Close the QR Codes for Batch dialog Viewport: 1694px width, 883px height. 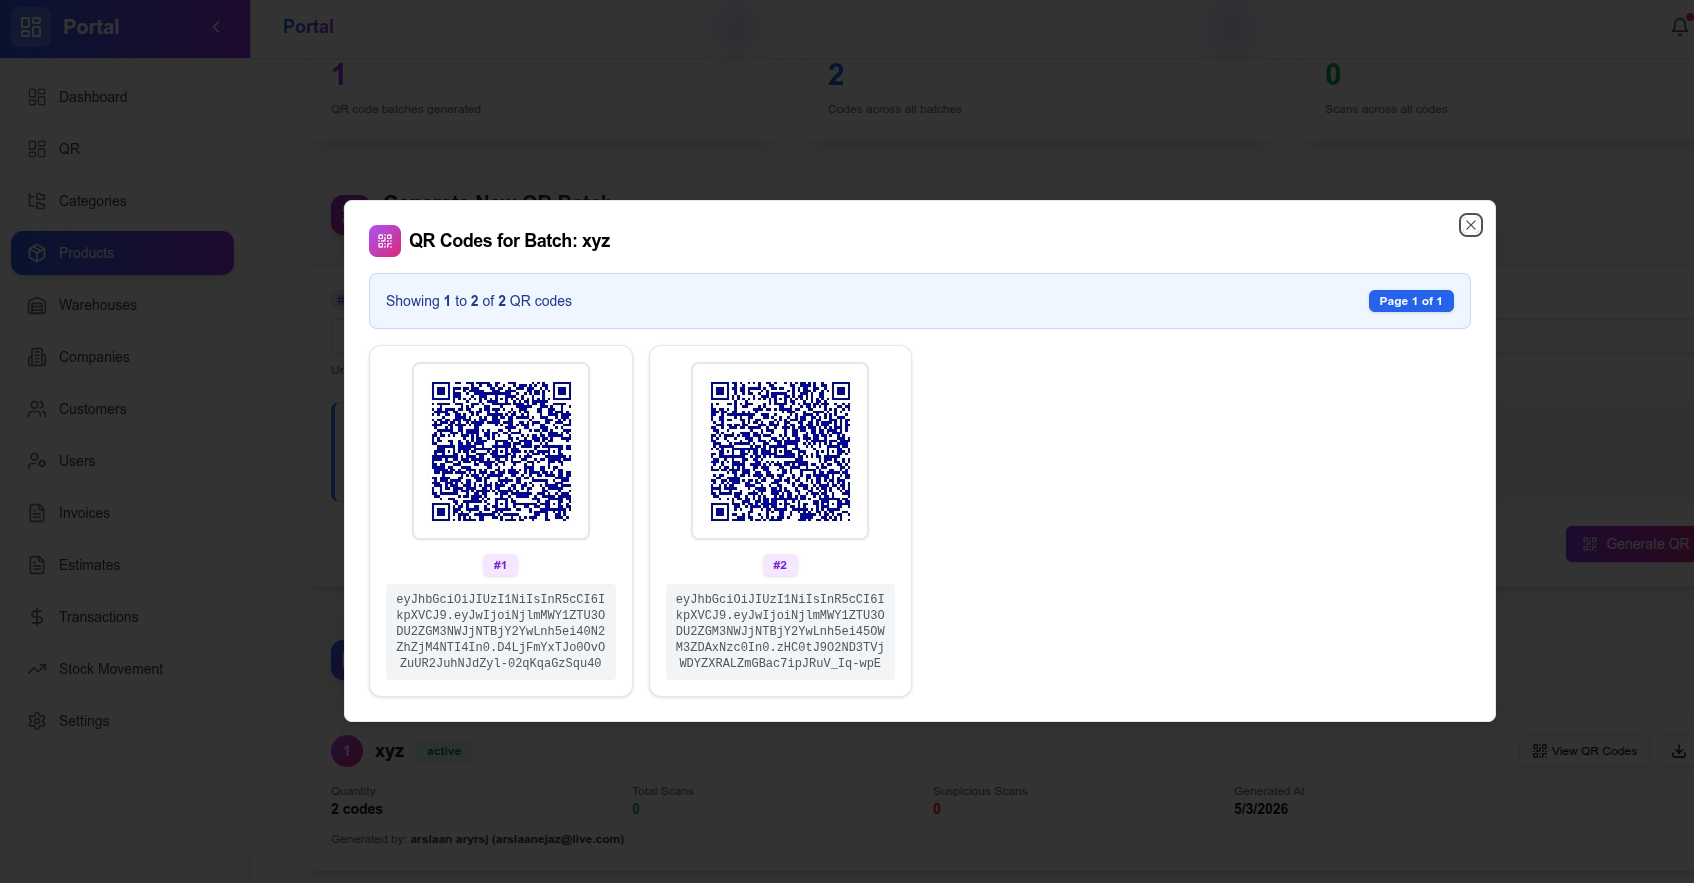[1470, 225]
